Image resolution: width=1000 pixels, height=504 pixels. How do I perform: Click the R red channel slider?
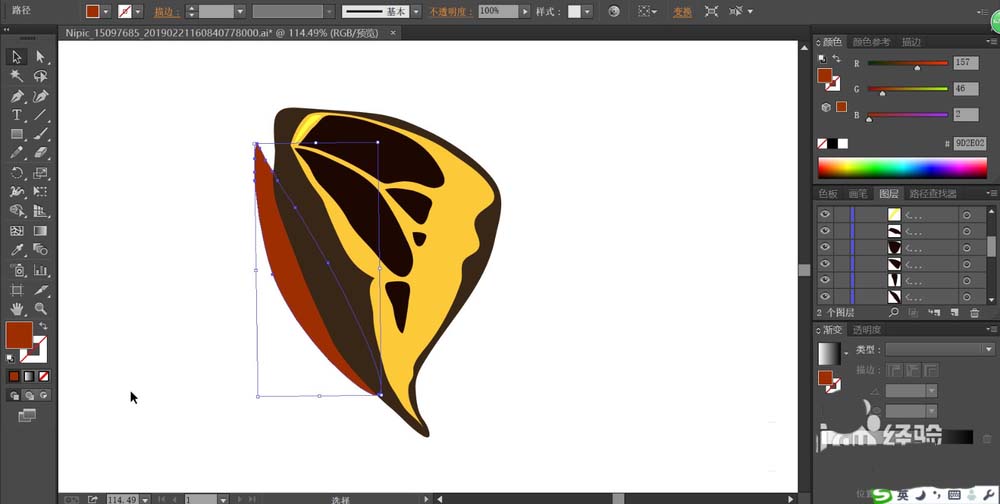click(908, 64)
